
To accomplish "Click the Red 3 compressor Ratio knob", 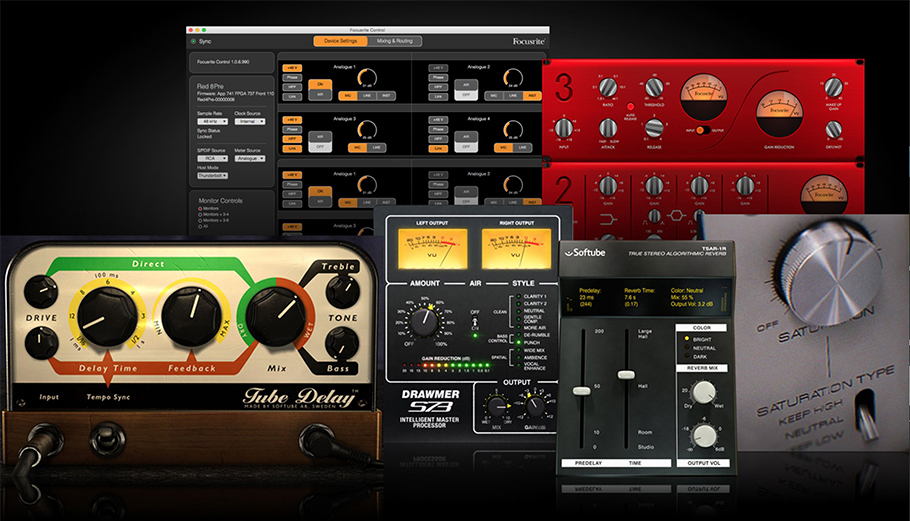I will pos(608,88).
